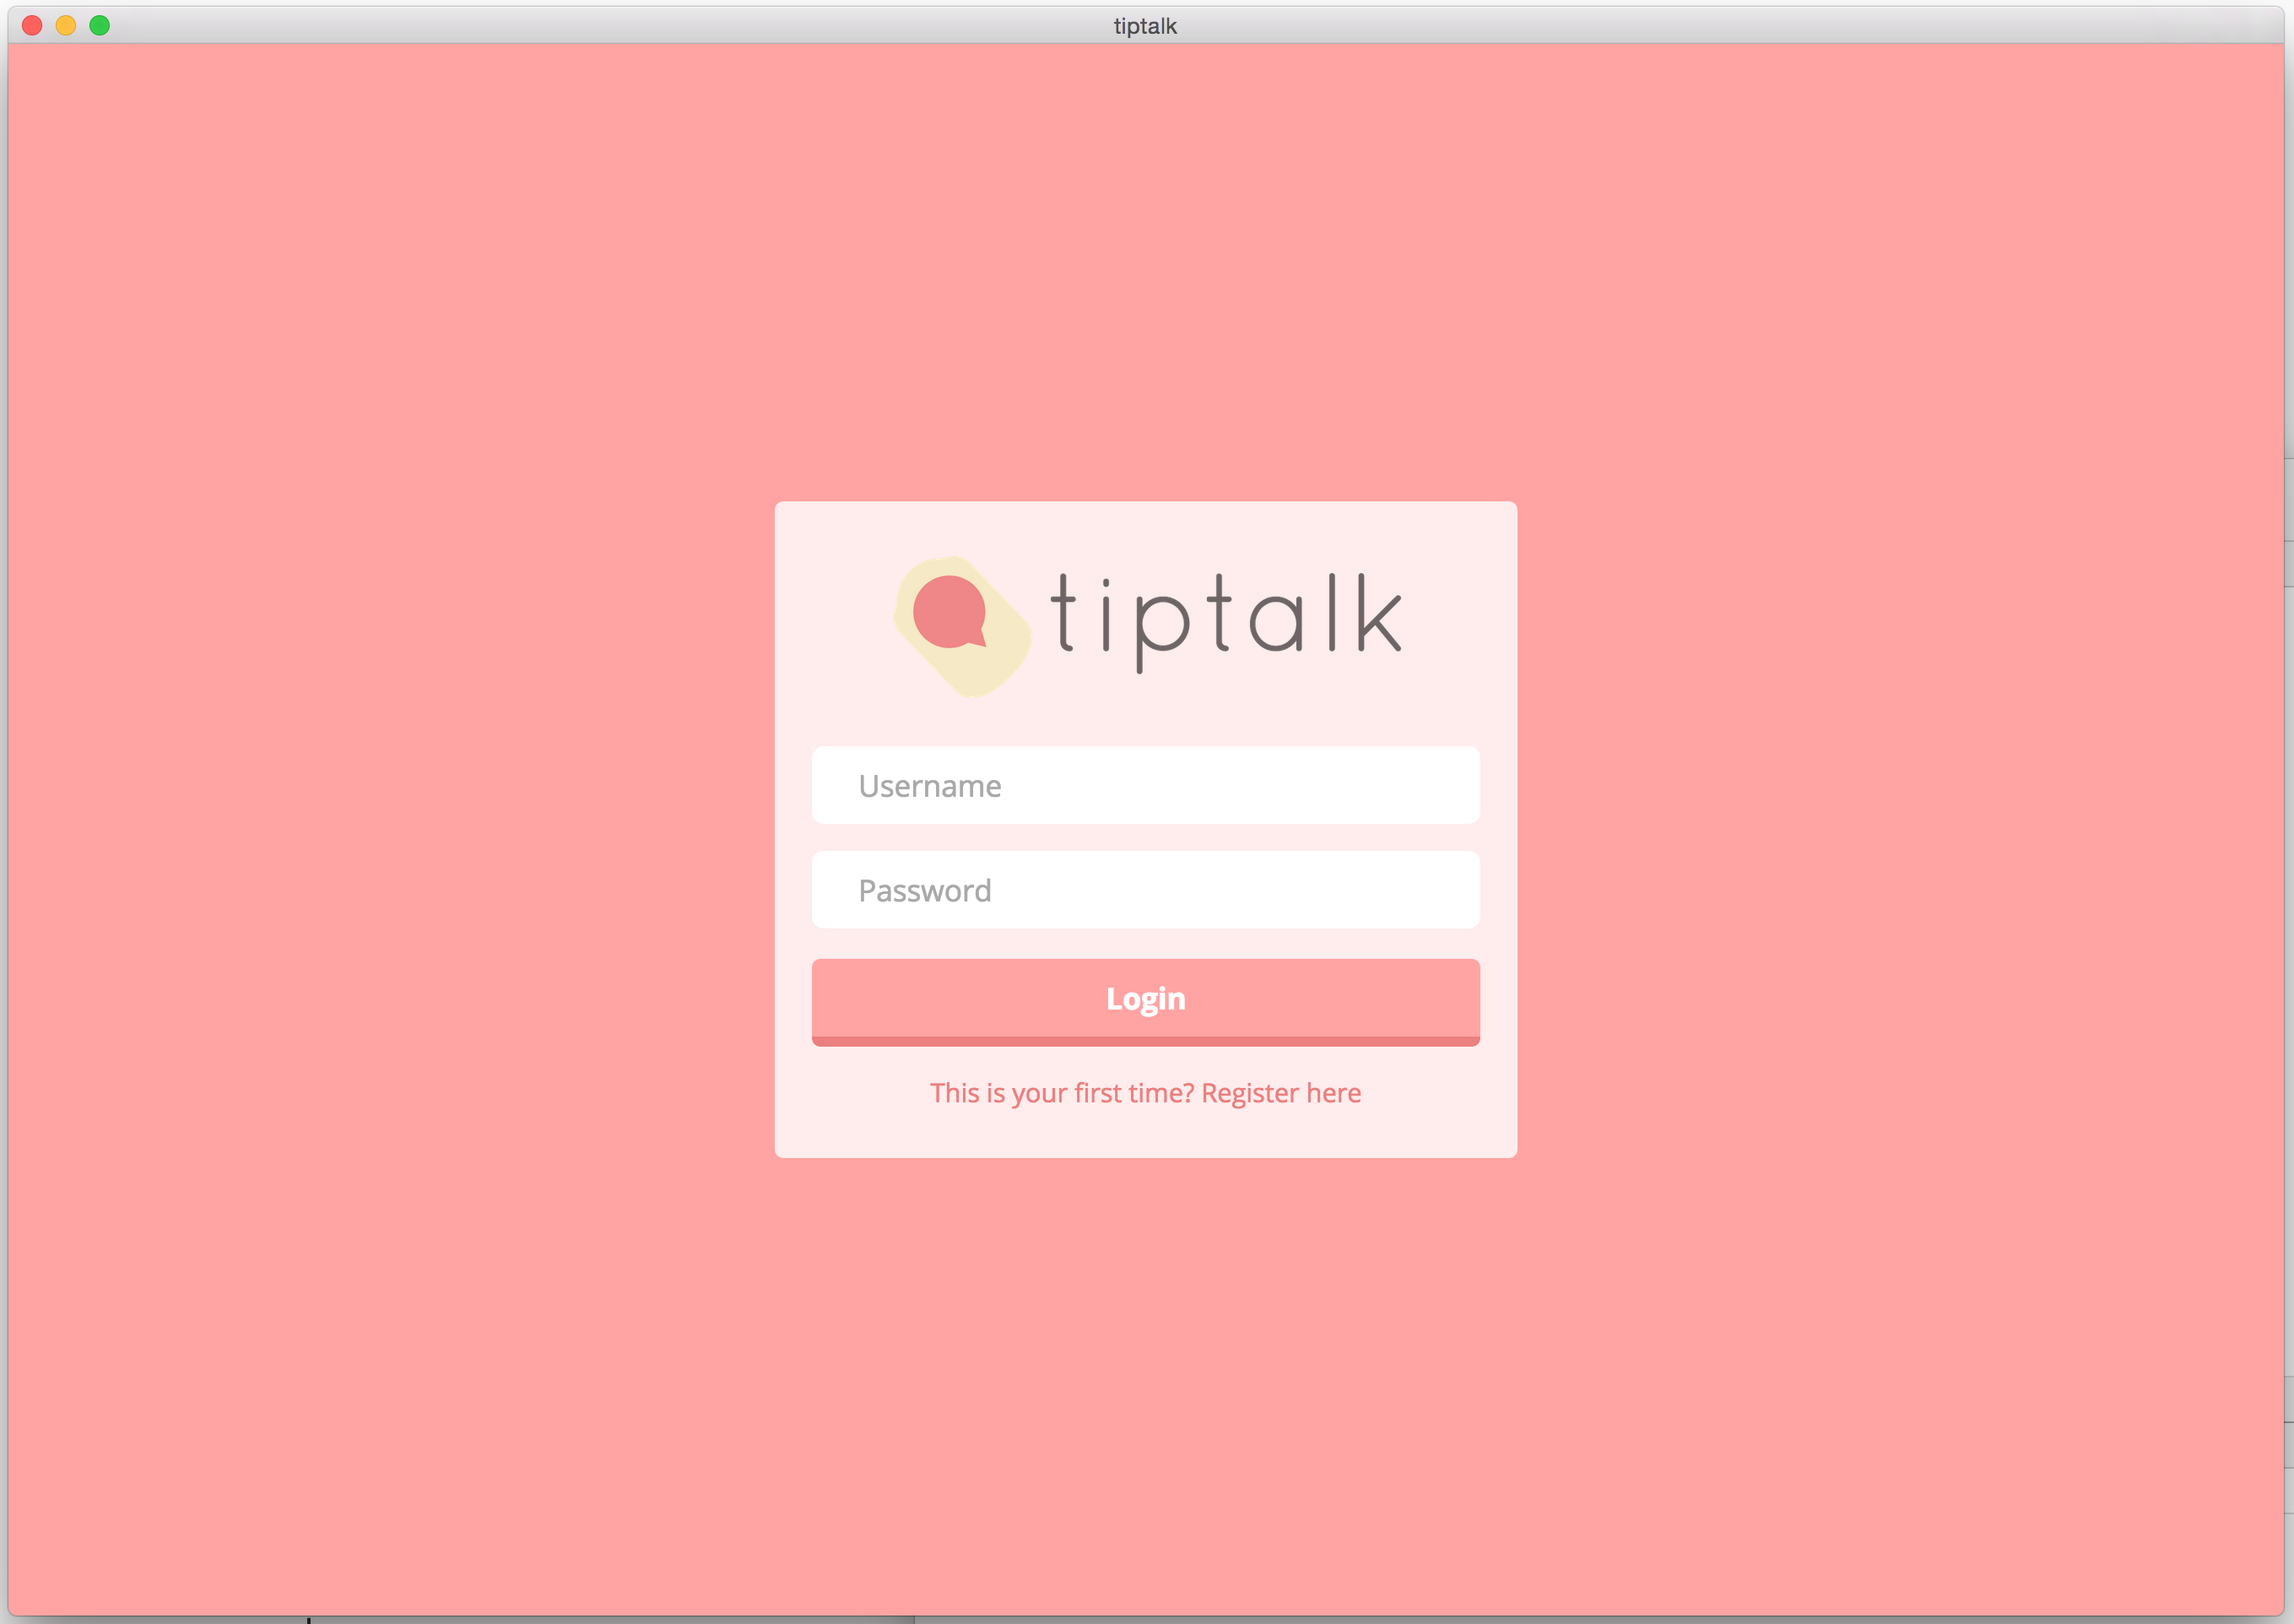Image resolution: width=2294 pixels, height=1624 pixels.
Task: Click dark bottom edge of Login button
Action: point(1145,1041)
